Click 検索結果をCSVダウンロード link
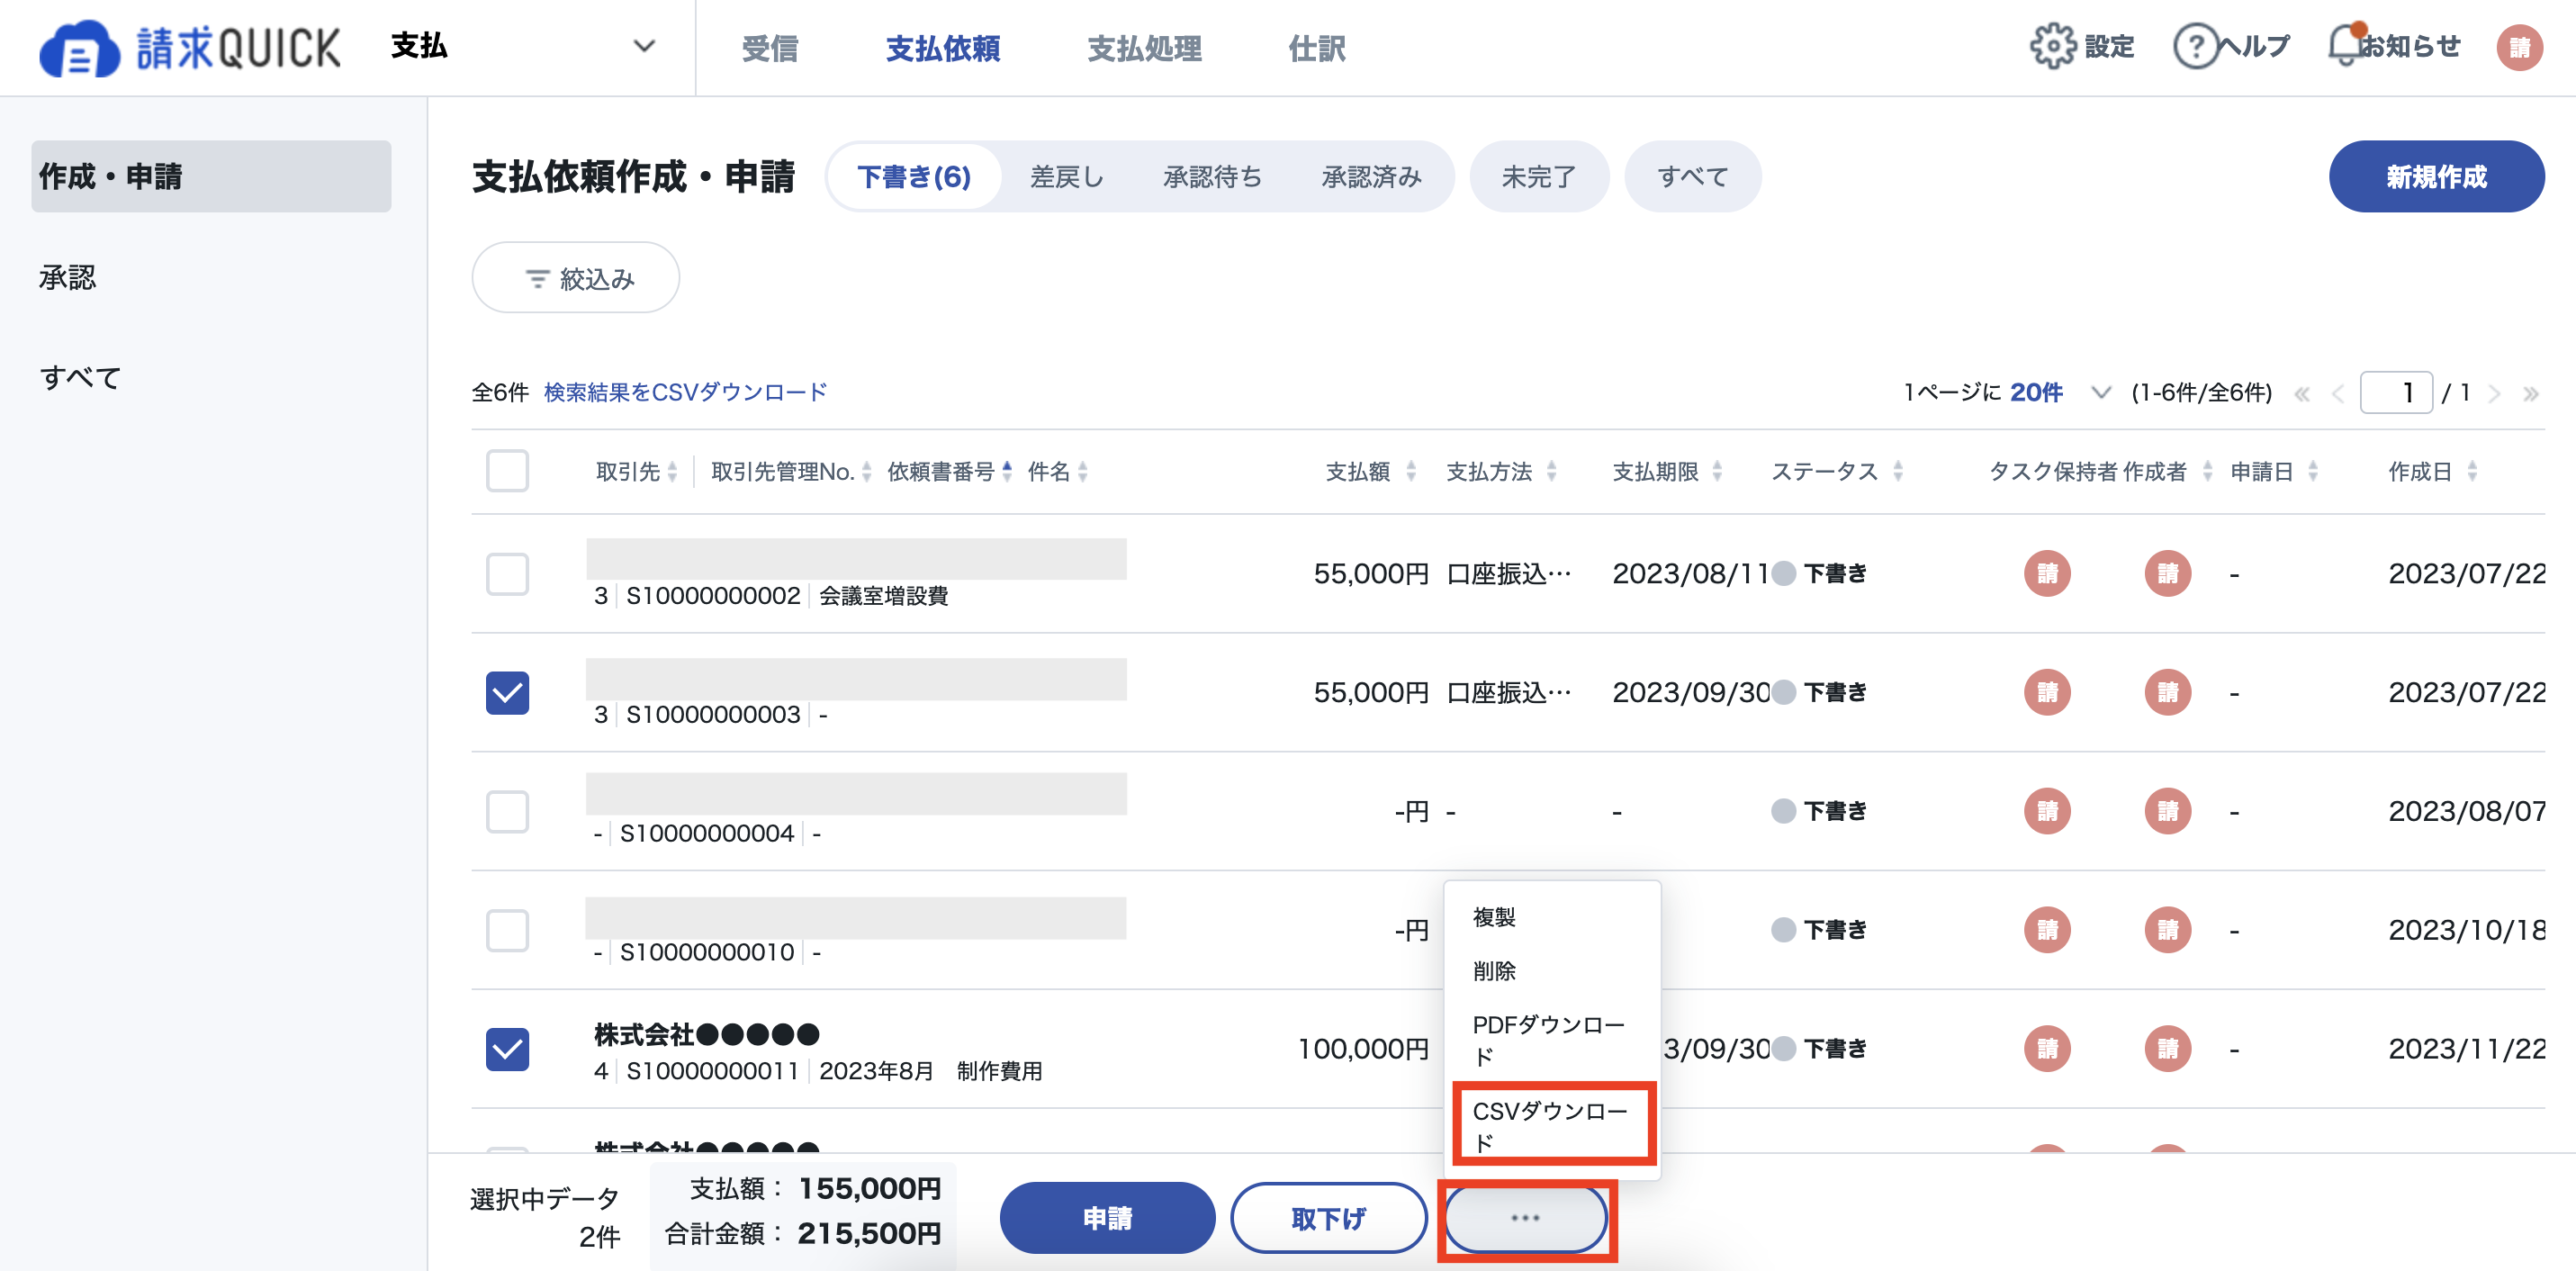 tap(685, 392)
